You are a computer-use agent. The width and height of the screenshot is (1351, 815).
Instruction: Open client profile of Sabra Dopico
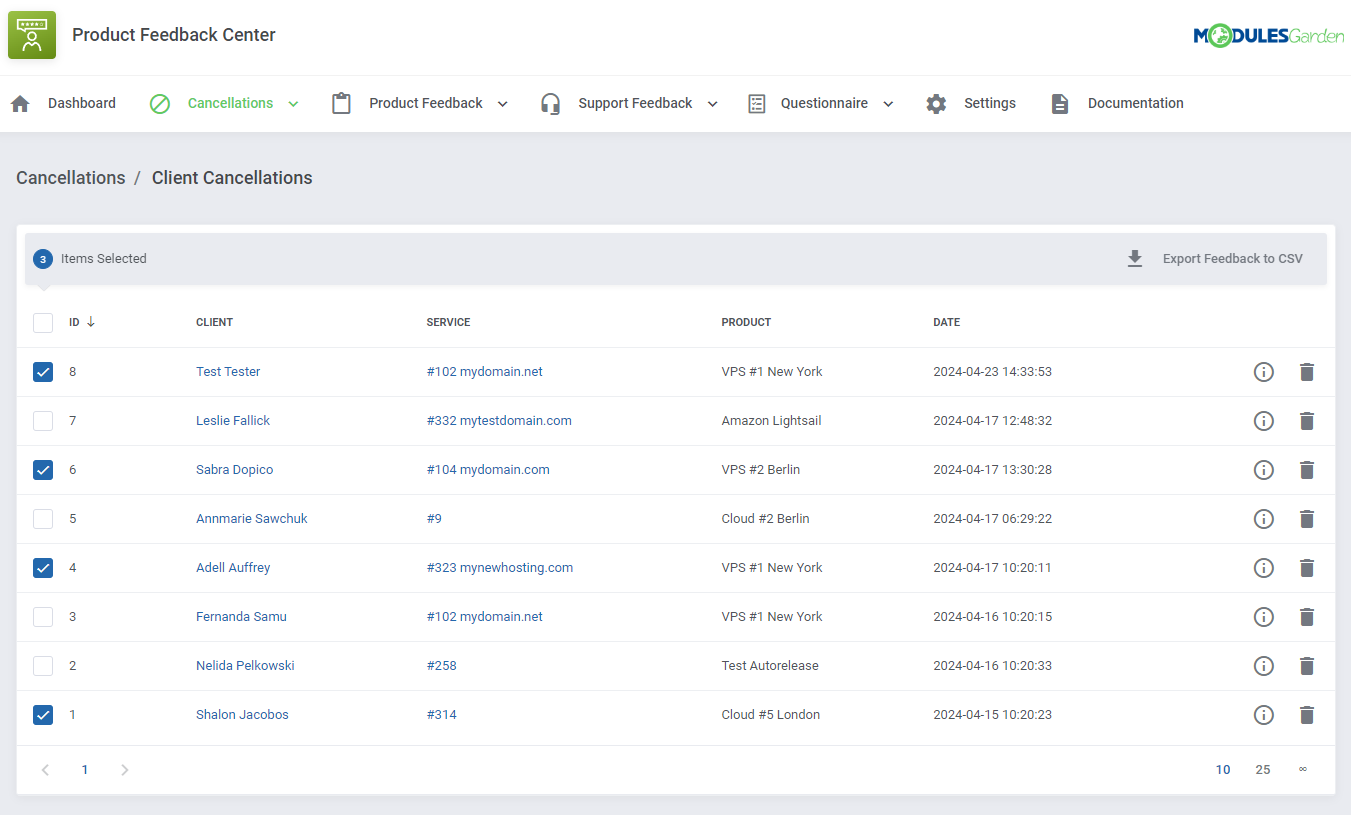click(x=234, y=469)
